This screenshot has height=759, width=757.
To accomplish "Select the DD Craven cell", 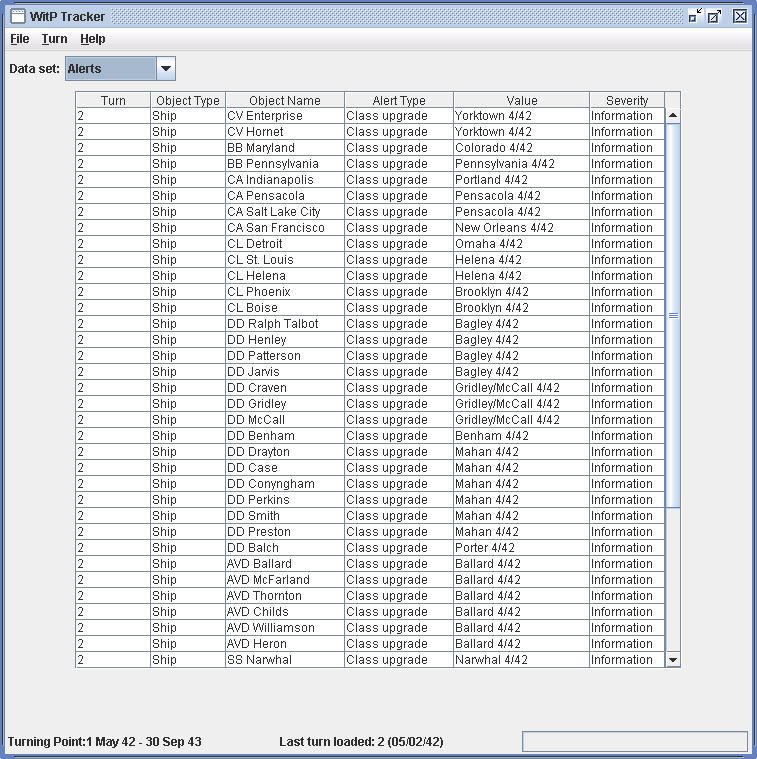I will [x=285, y=387].
